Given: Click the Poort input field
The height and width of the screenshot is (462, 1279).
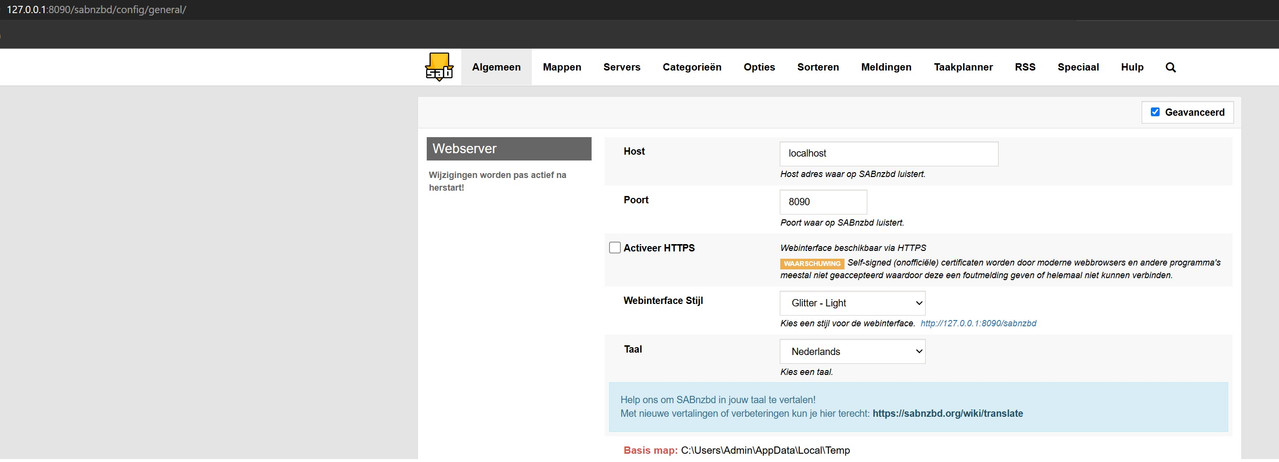Looking at the screenshot, I should click(x=823, y=202).
